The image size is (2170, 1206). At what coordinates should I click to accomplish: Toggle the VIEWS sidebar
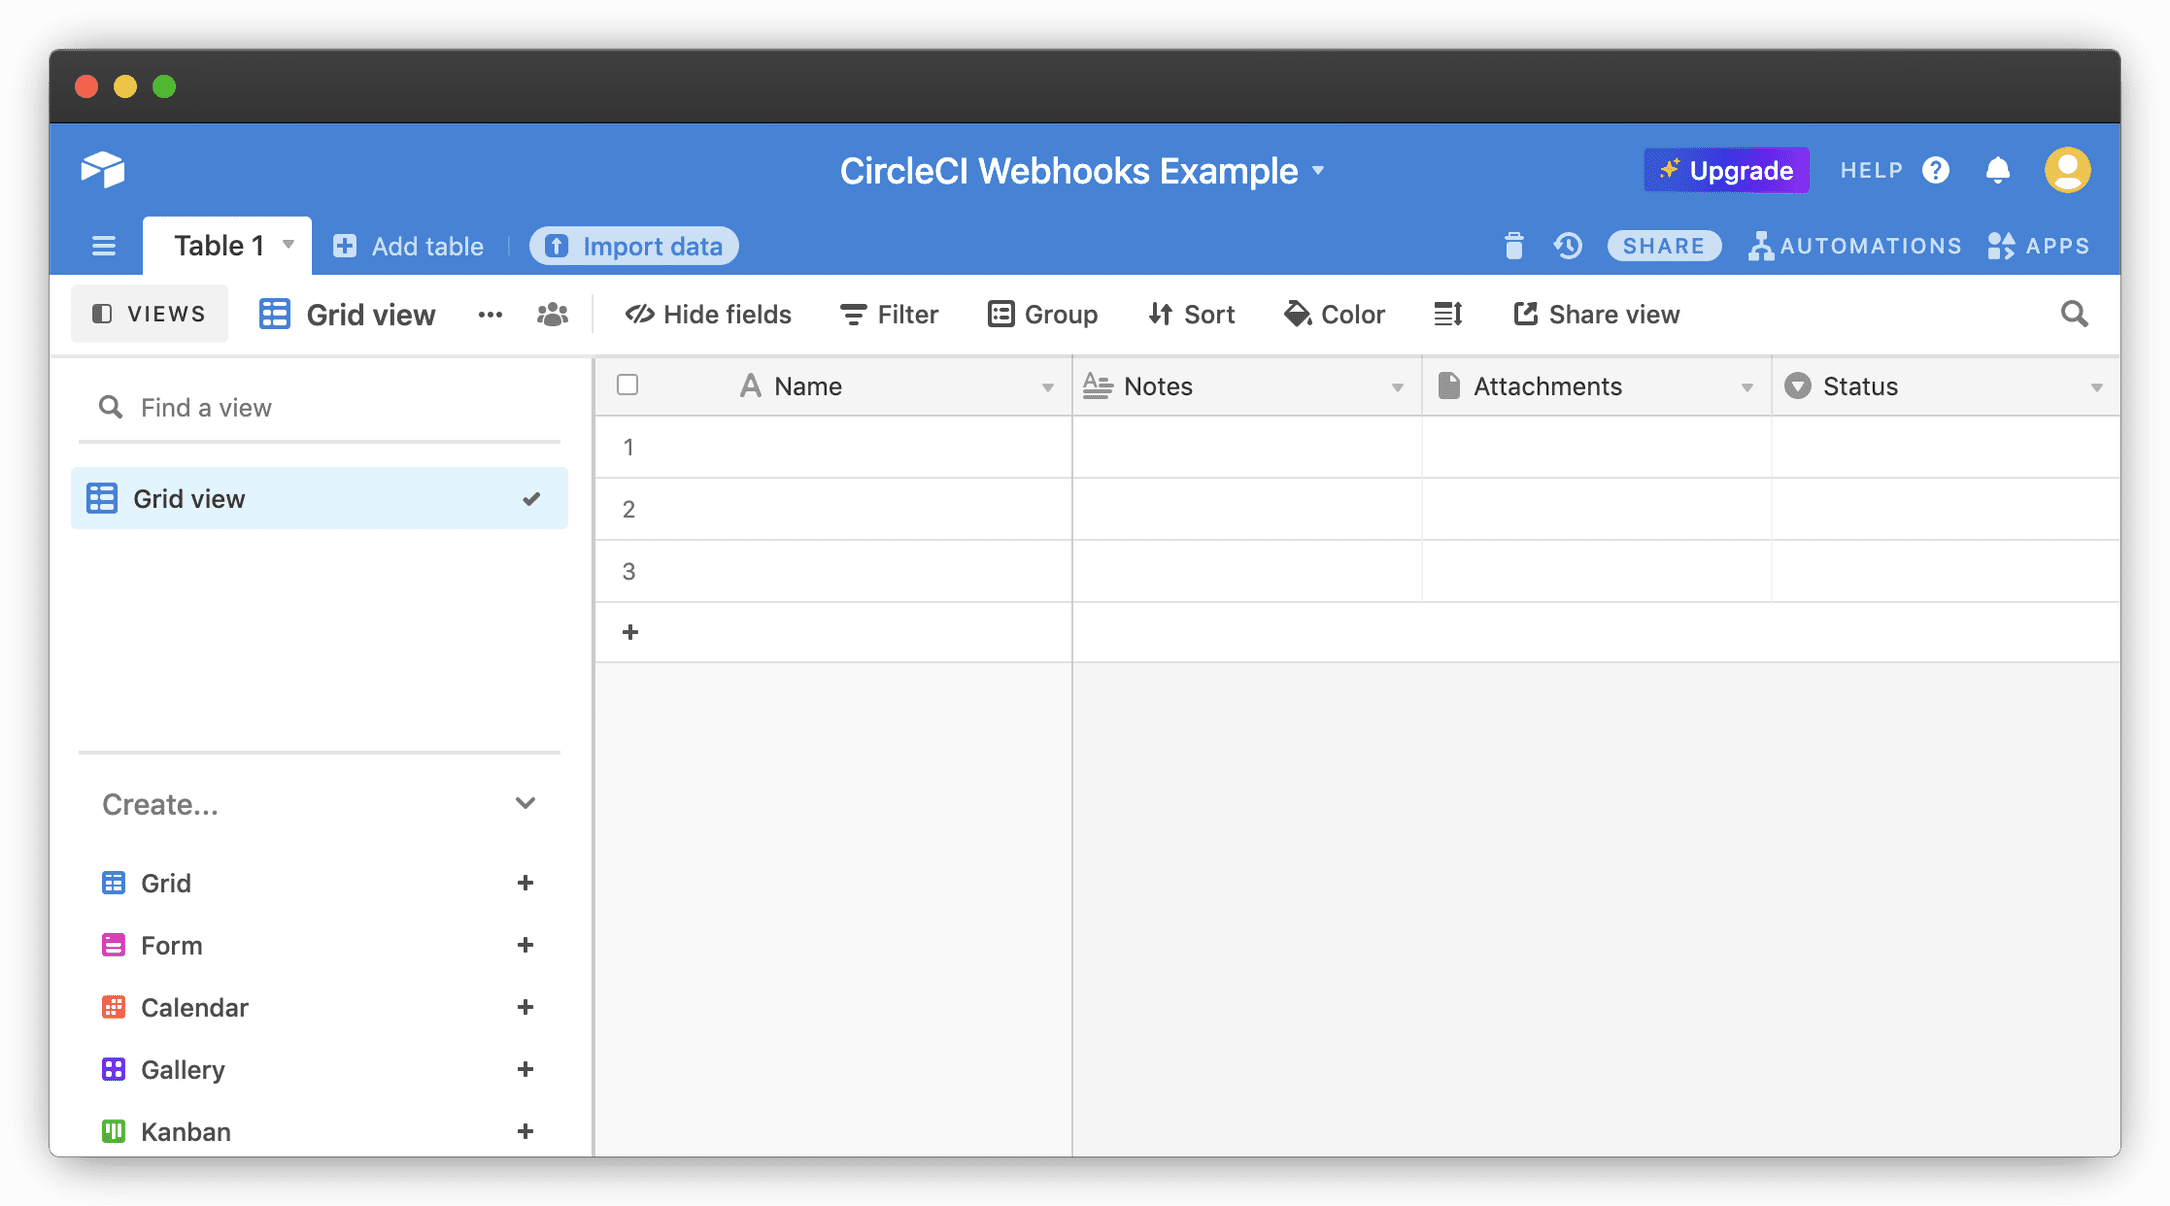pos(149,314)
